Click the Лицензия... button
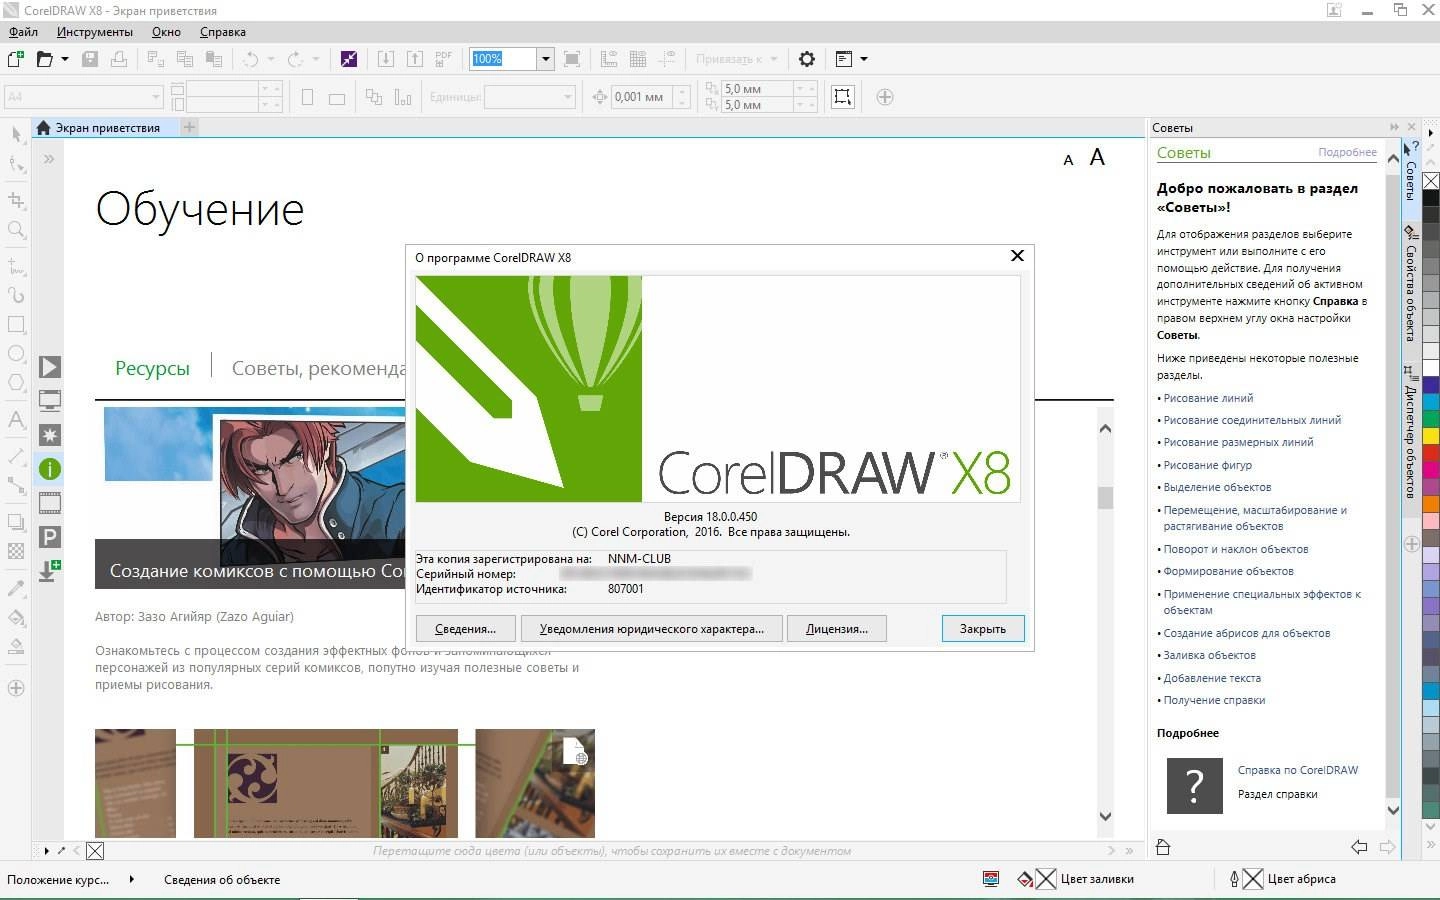Screen dimensions: 1440x900 [837, 629]
